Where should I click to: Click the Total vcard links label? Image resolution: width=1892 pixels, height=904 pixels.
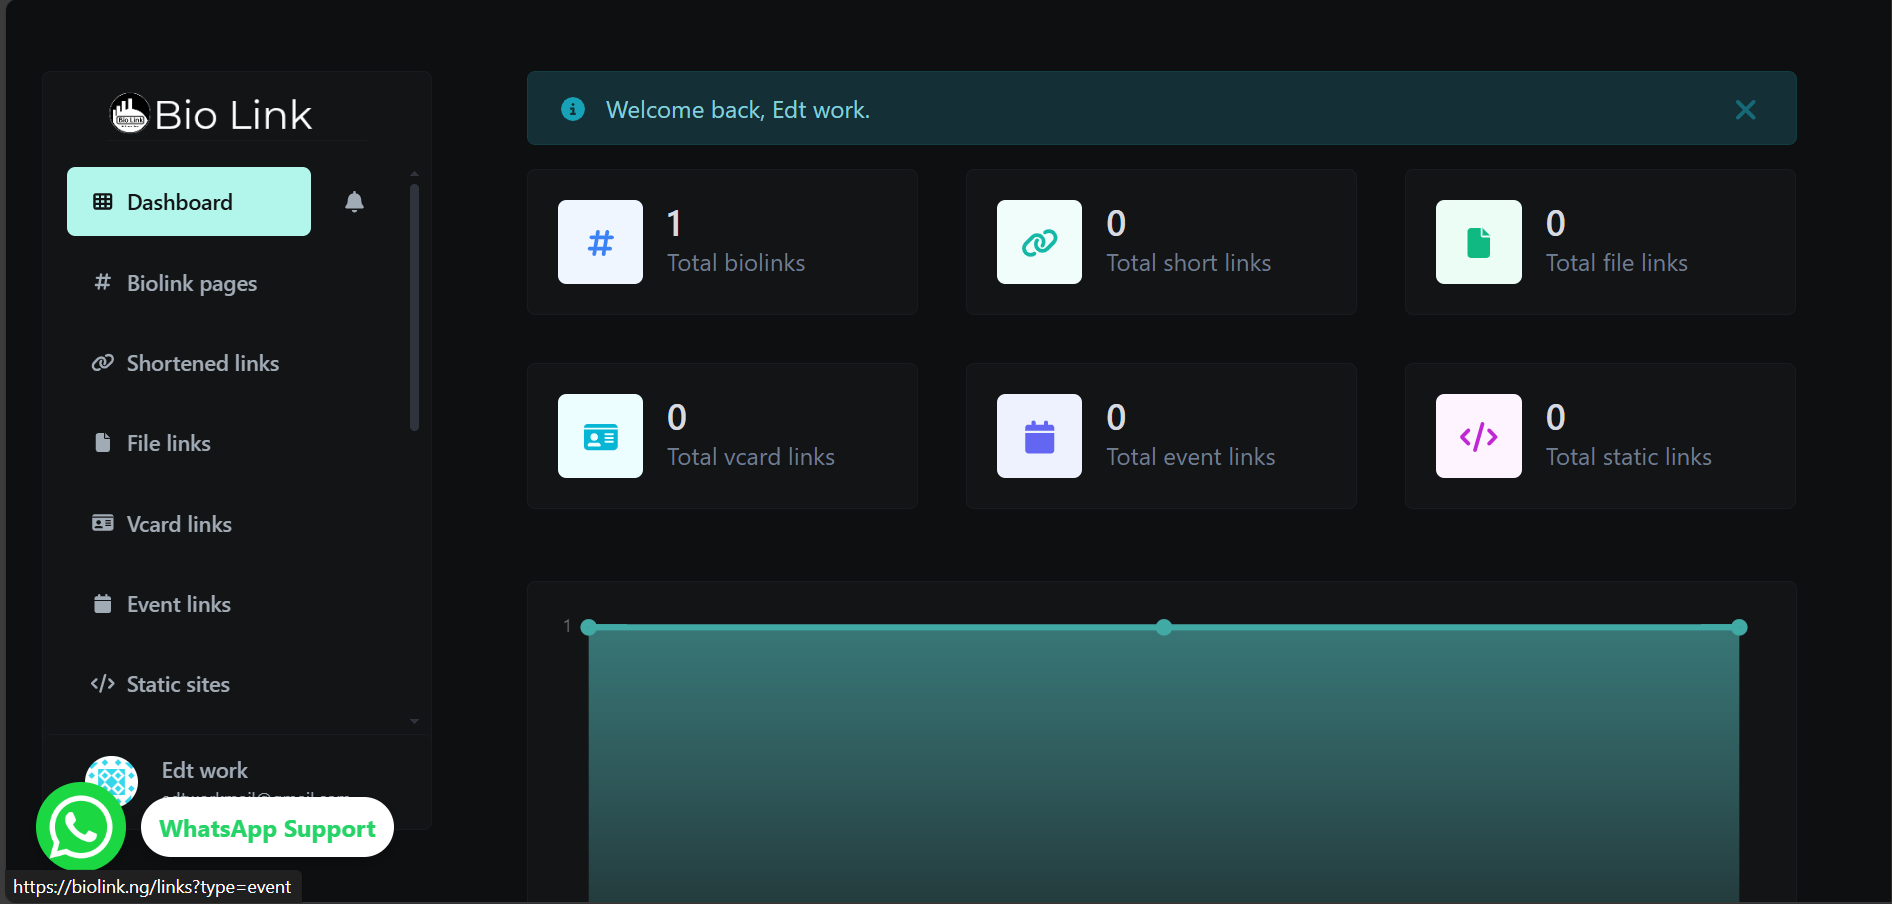[x=750, y=457]
